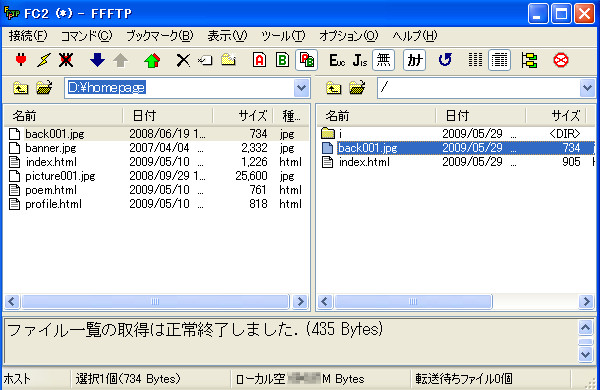This screenshot has width=600, height=390.
Task: Select JIS kanji code conversion
Action: coord(360,60)
